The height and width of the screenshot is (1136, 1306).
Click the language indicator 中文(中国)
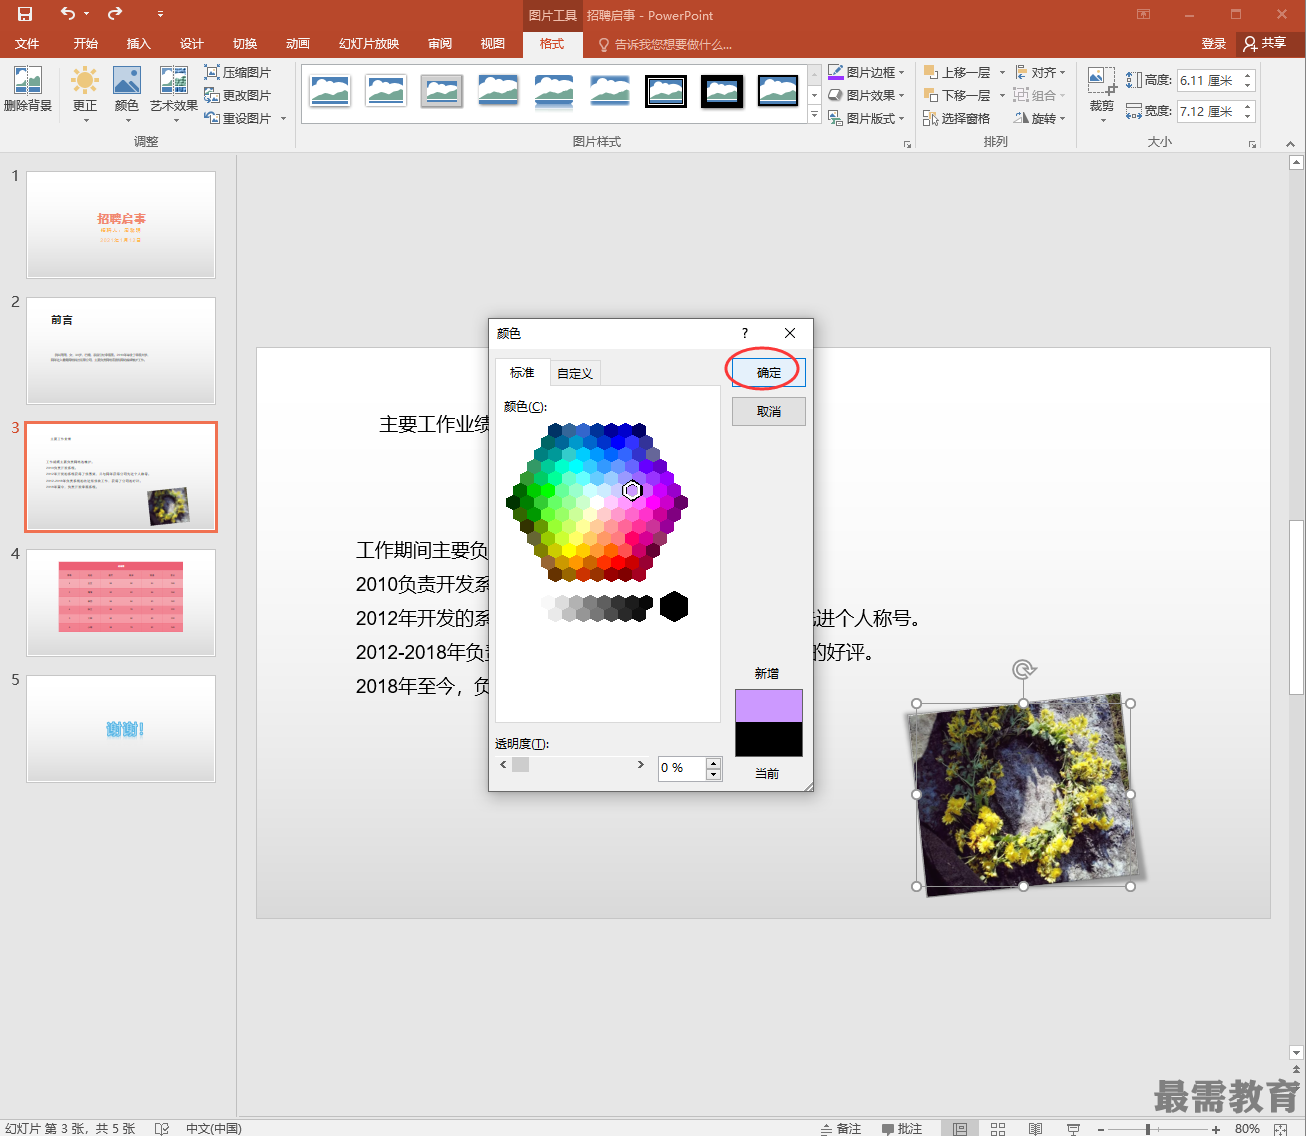pyautogui.click(x=214, y=1128)
